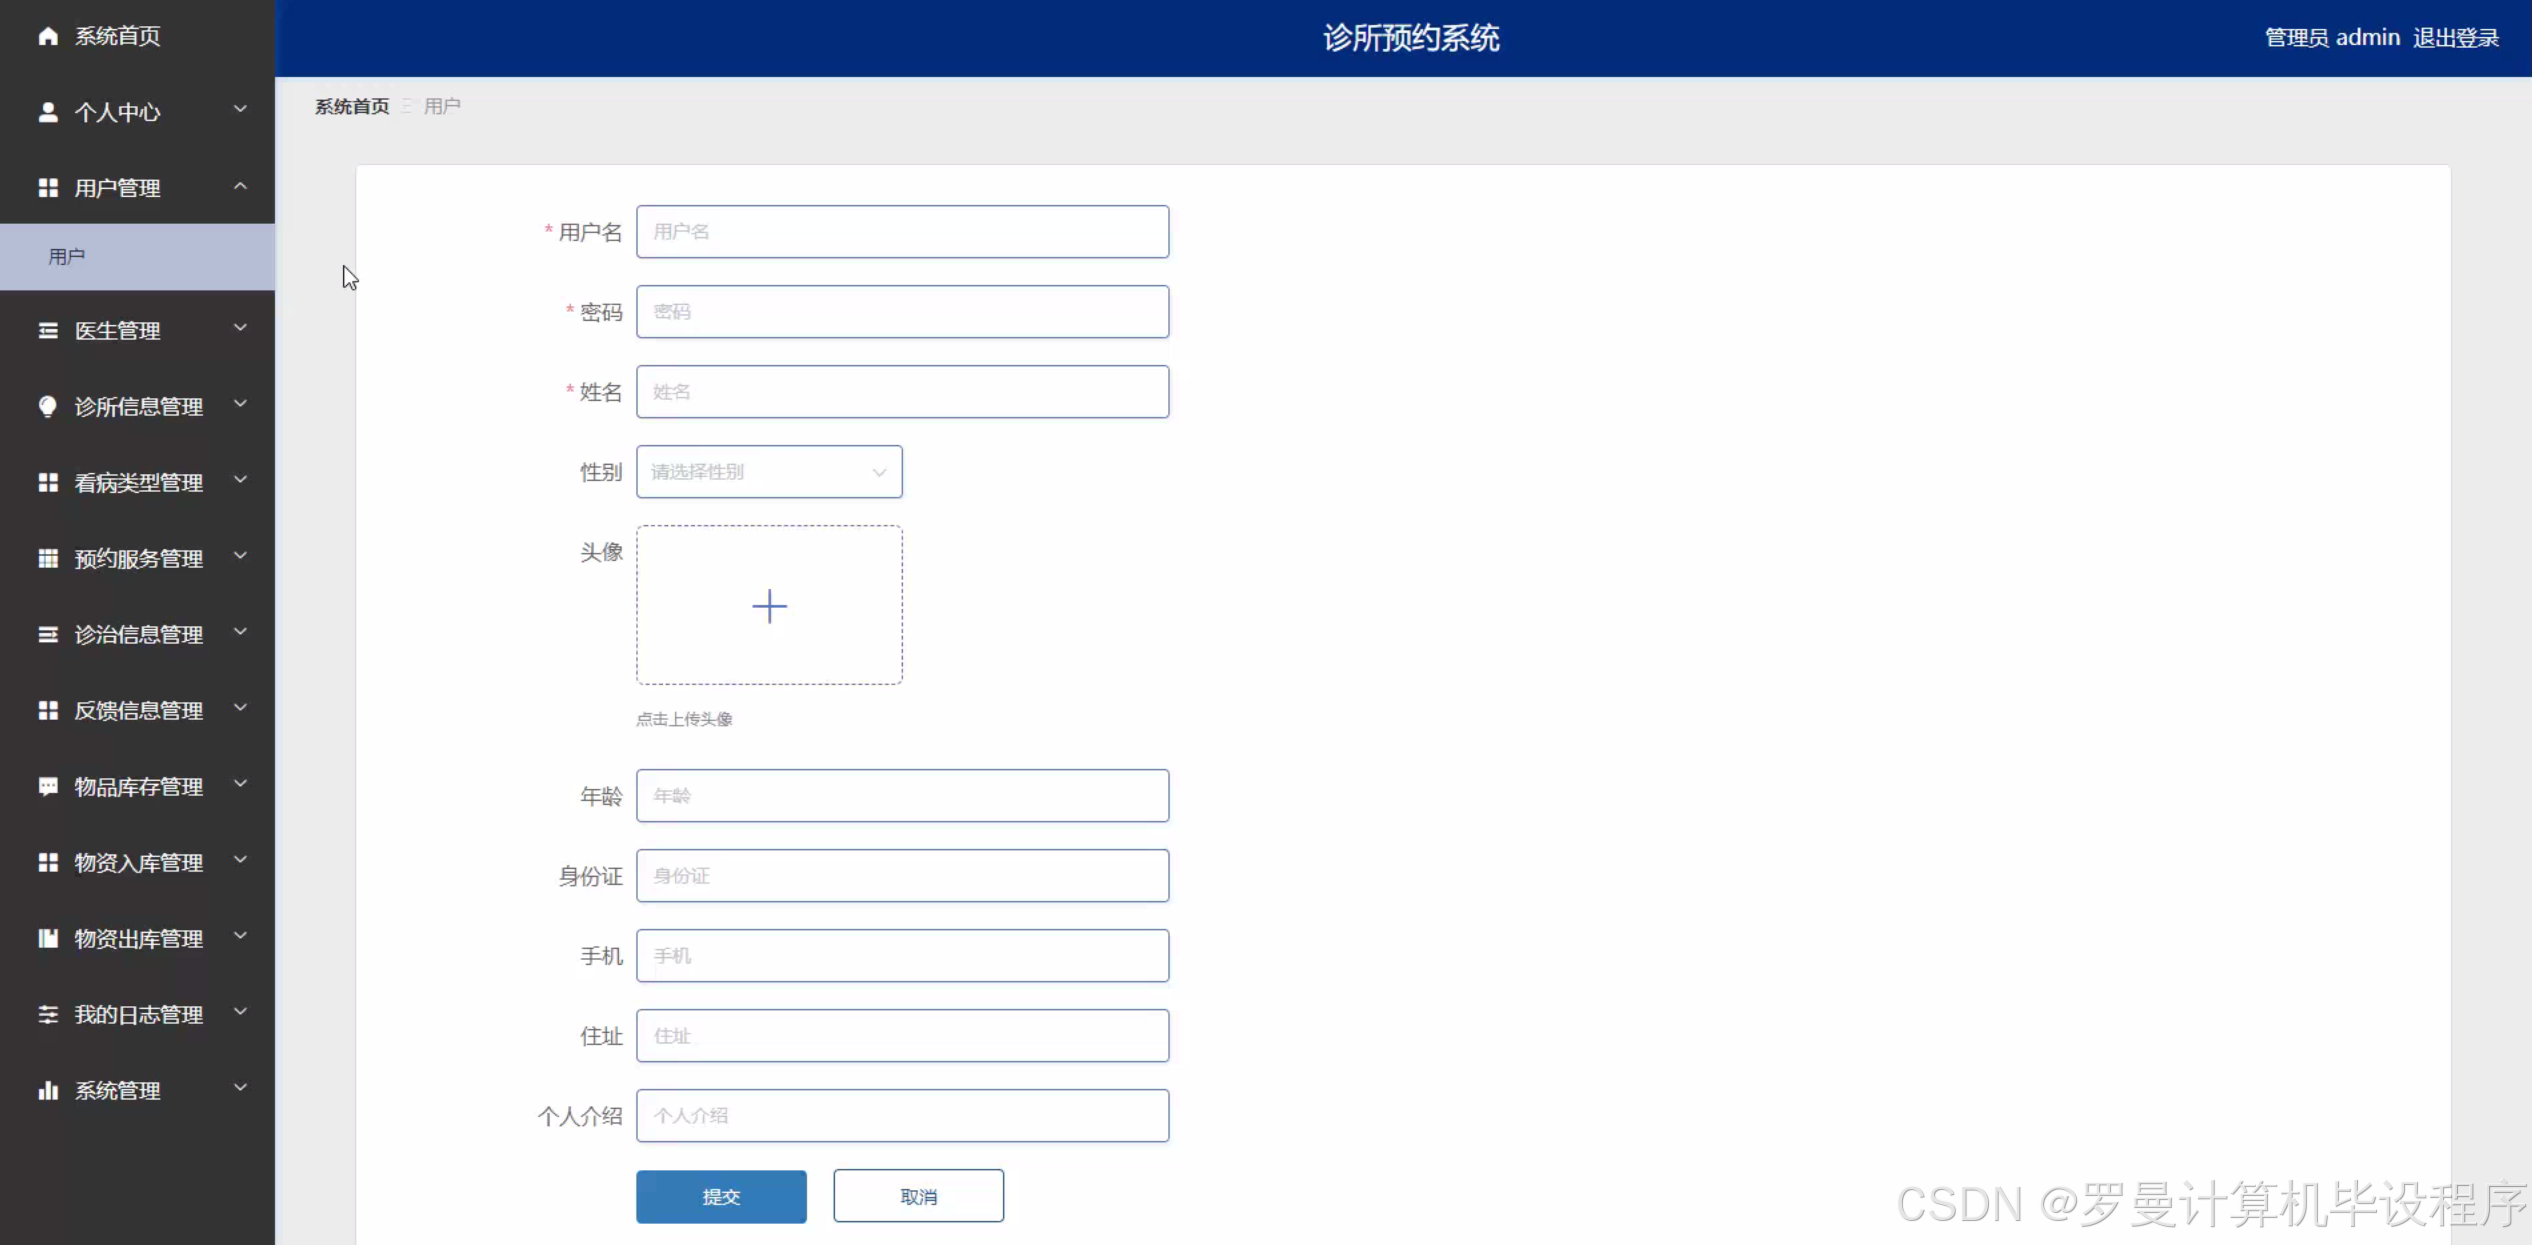Screen dimensions: 2532x1245
Task: Click the sliders icon for 我的日志管理
Action: (x=47, y=1014)
